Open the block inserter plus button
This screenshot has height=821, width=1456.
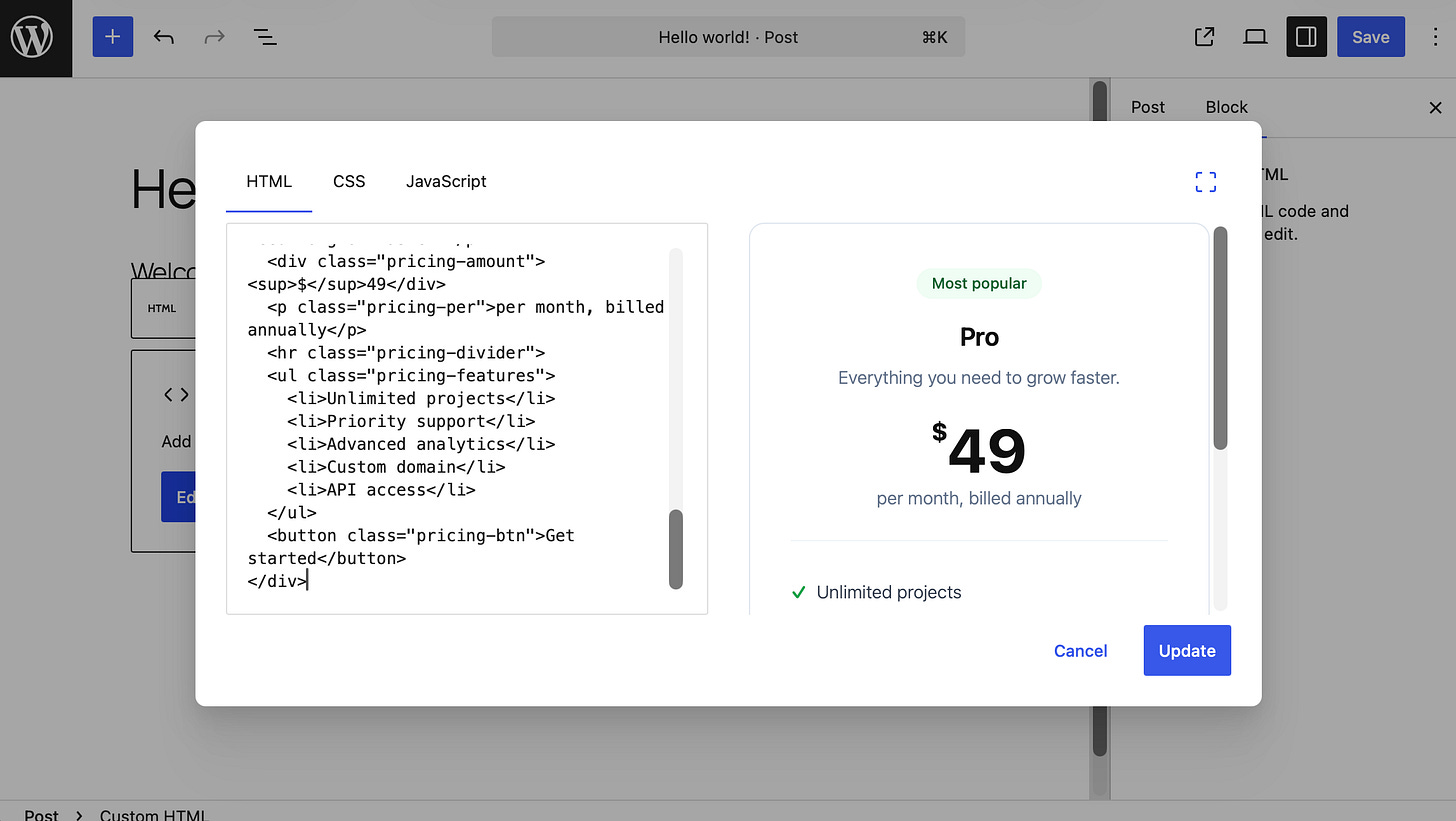tap(113, 37)
